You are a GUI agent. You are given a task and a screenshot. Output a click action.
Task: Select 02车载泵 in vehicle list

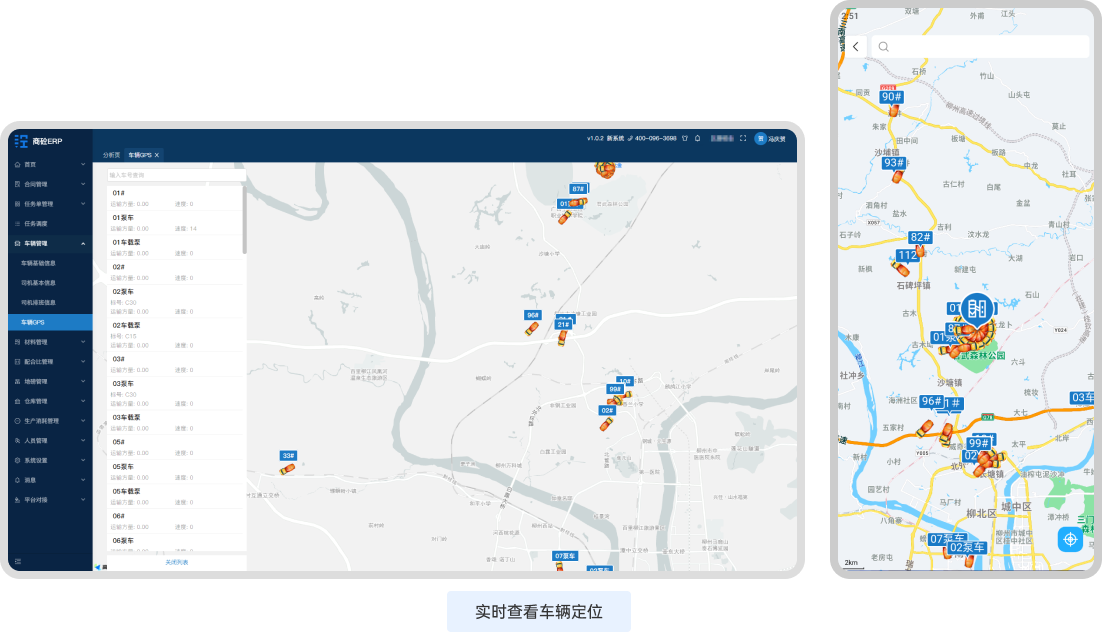pyautogui.click(x=176, y=335)
